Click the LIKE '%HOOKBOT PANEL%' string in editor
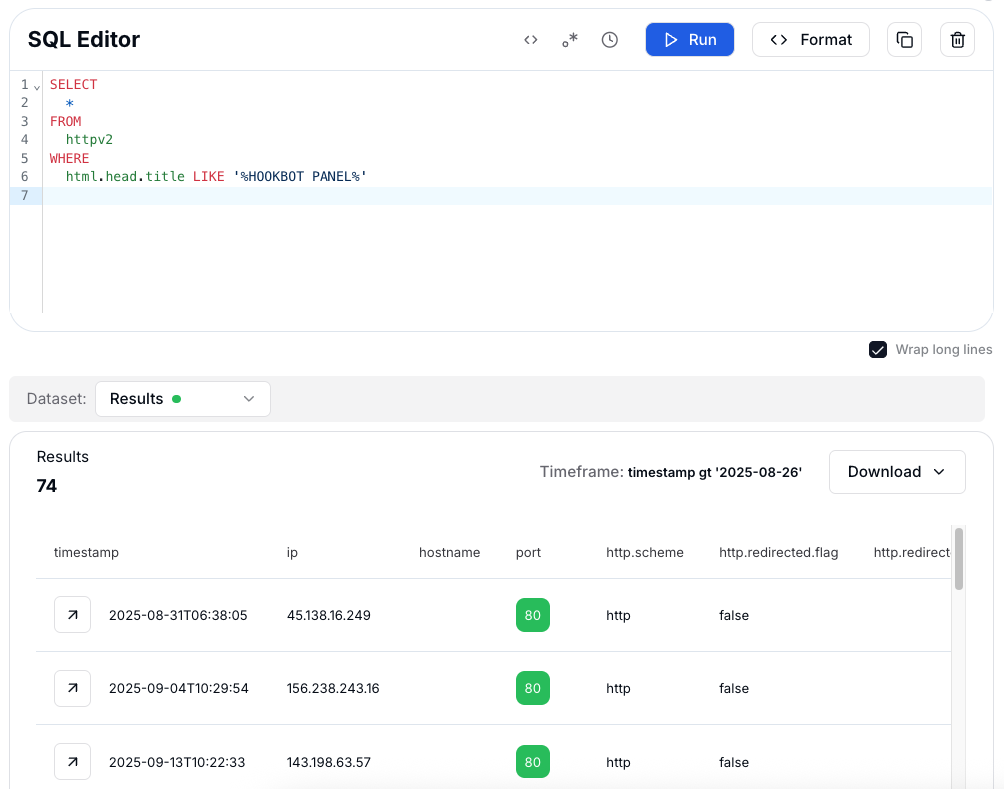The height and width of the screenshot is (789, 1004). click(280, 176)
